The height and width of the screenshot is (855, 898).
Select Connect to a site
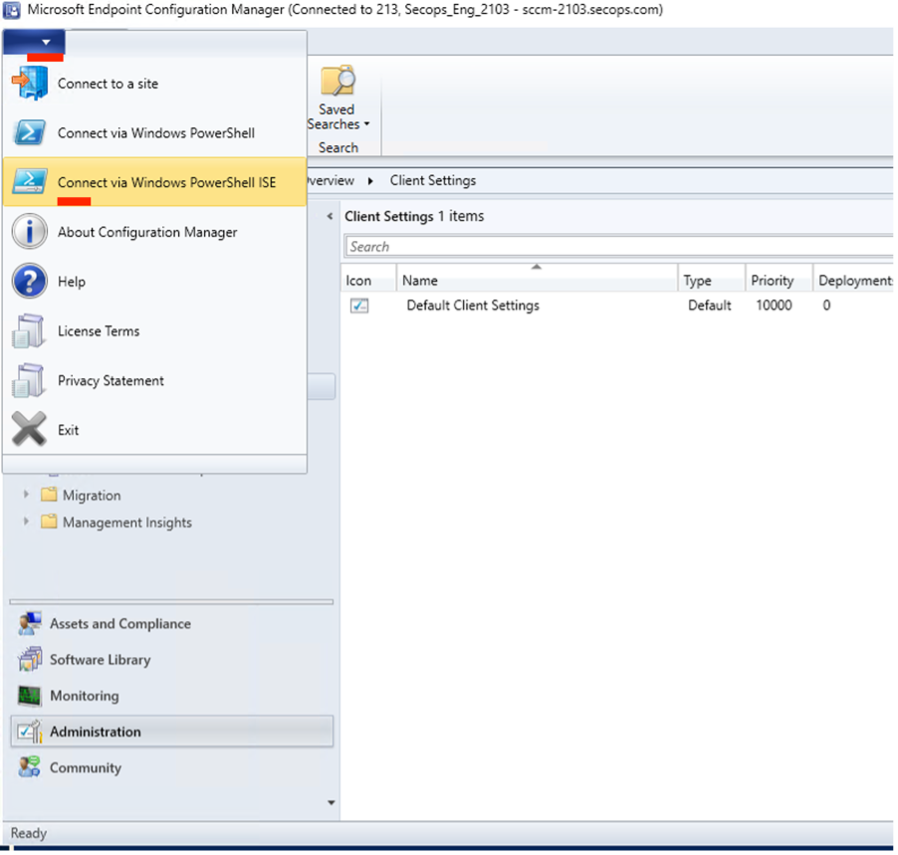pyautogui.click(x=155, y=84)
